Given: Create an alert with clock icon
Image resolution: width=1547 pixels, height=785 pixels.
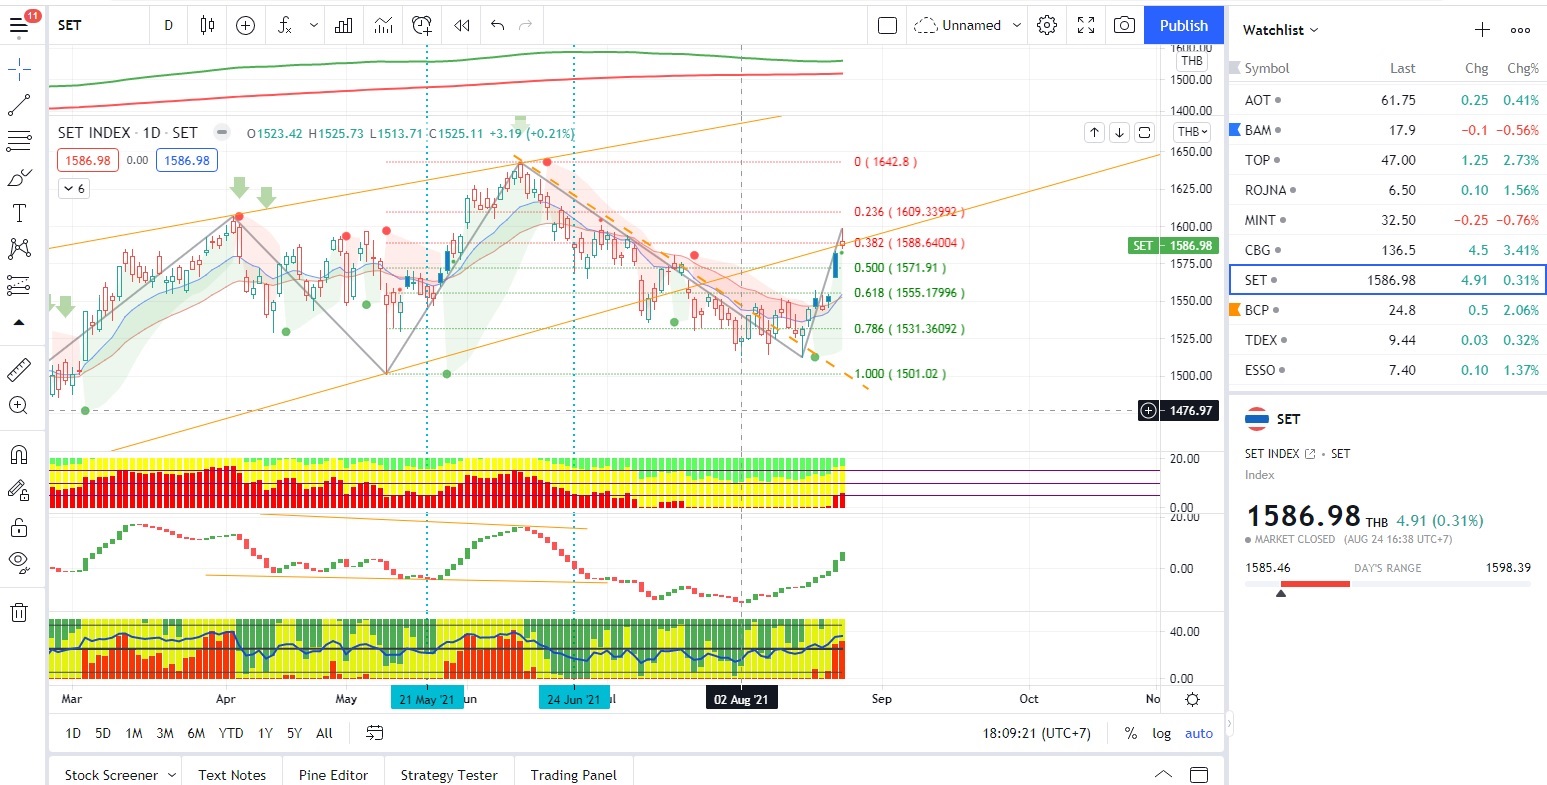Looking at the screenshot, I should point(422,25).
